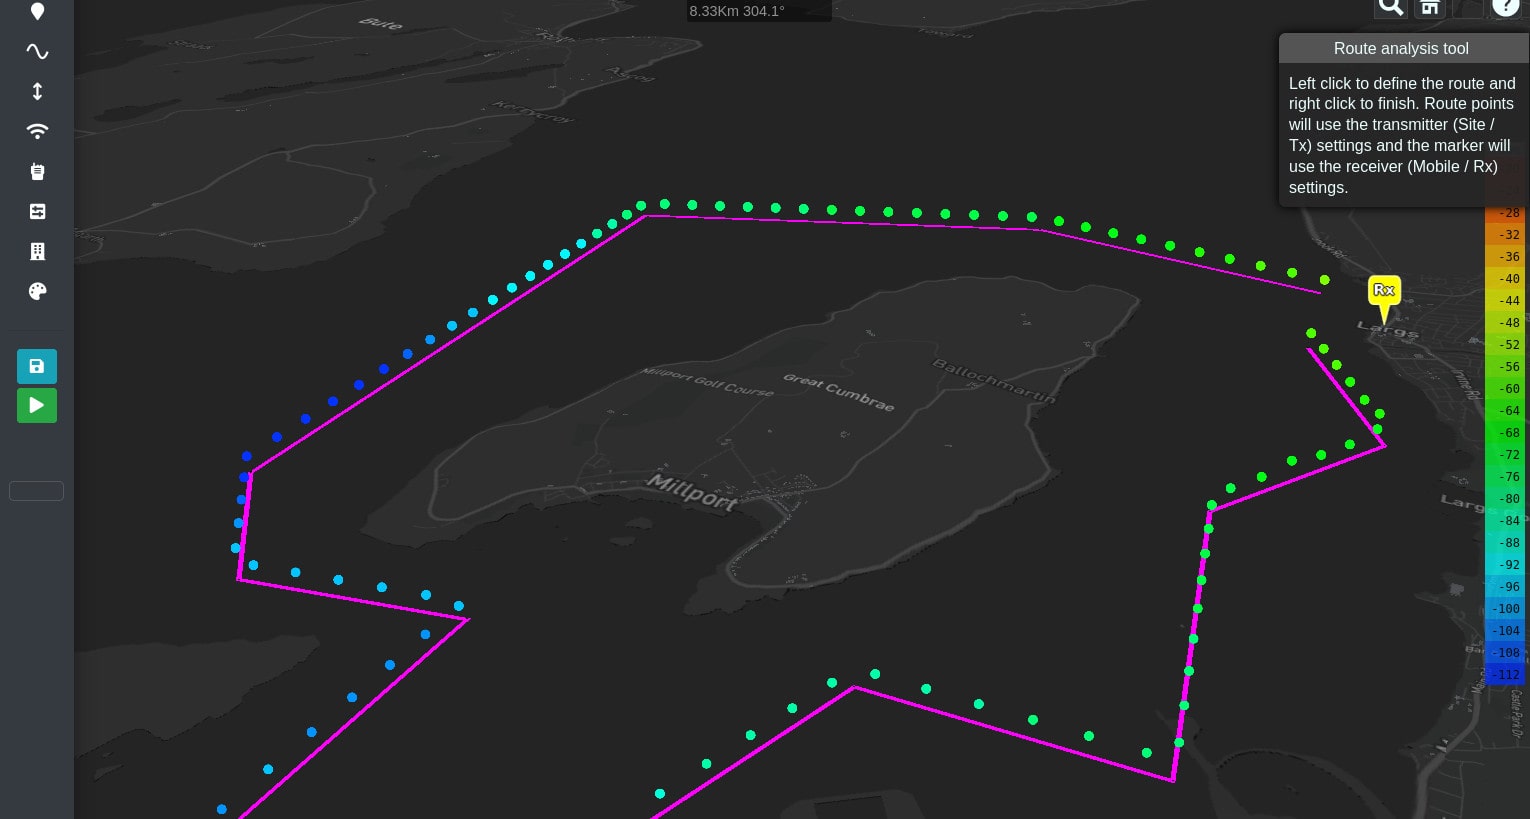Open the feeder settings panel
Image resolution: width=1530 pixels, height=819 pixels.
[x=37, y=211]
